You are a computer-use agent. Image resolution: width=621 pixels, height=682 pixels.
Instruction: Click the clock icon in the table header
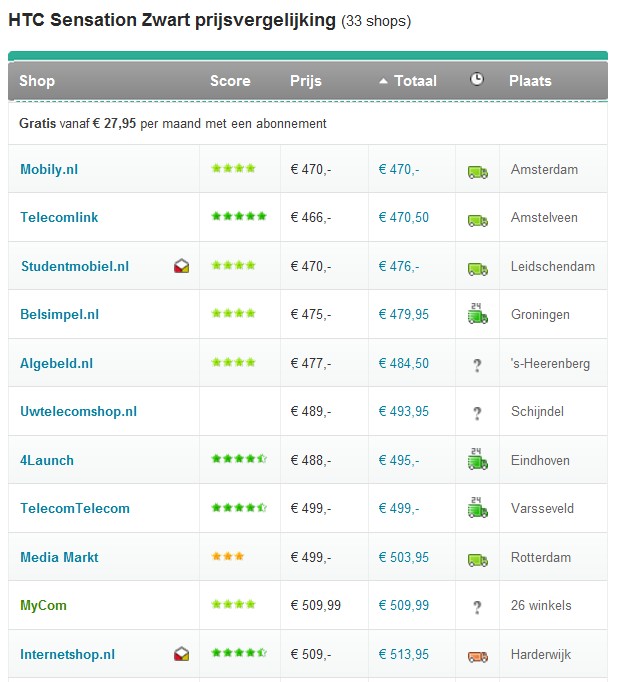point(477,81)
